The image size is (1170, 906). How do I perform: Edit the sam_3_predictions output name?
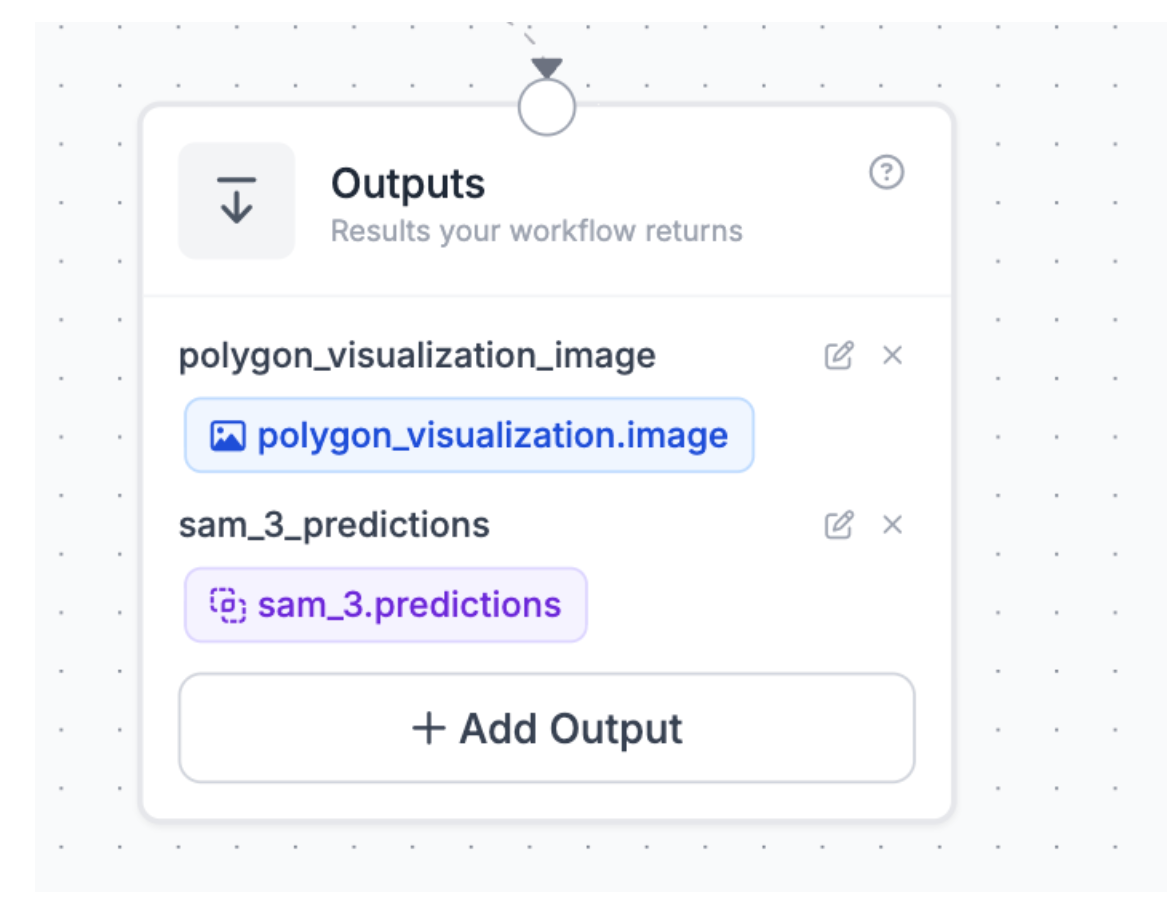click(x=838, y=525)
